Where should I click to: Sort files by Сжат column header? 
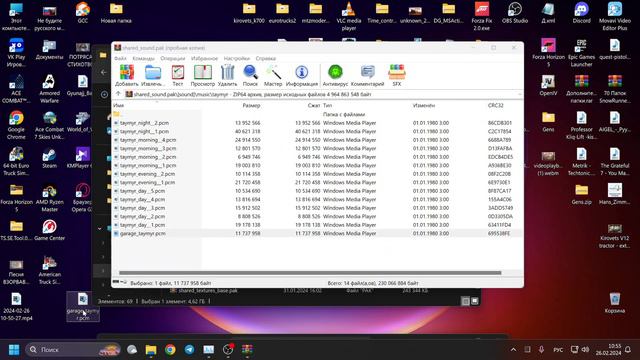point(313,105)
